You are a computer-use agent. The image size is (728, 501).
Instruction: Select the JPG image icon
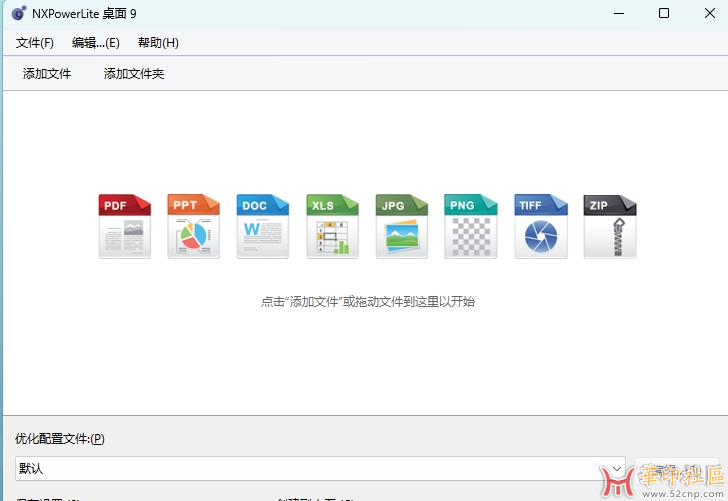coord(402,227)
